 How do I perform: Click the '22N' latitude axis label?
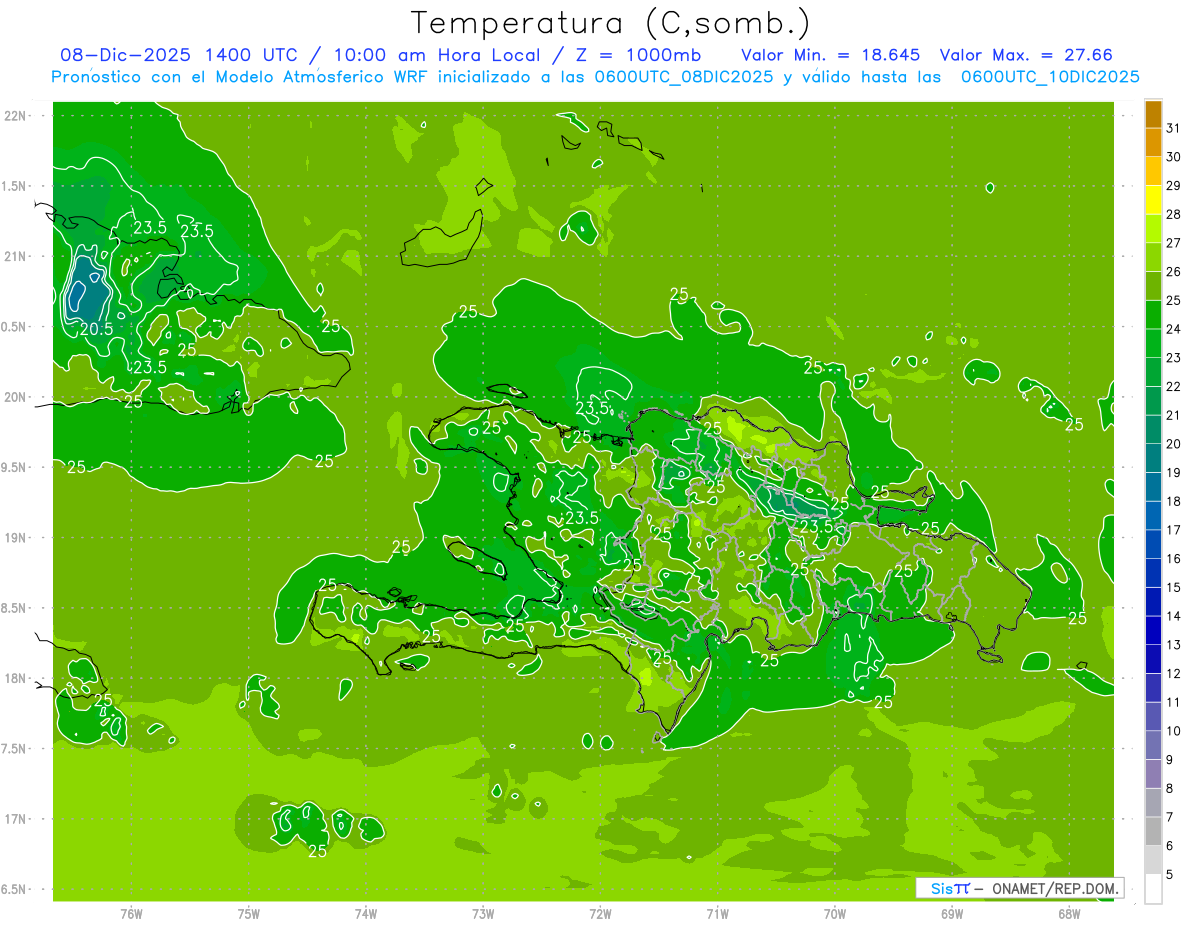[x=15, y=116]
